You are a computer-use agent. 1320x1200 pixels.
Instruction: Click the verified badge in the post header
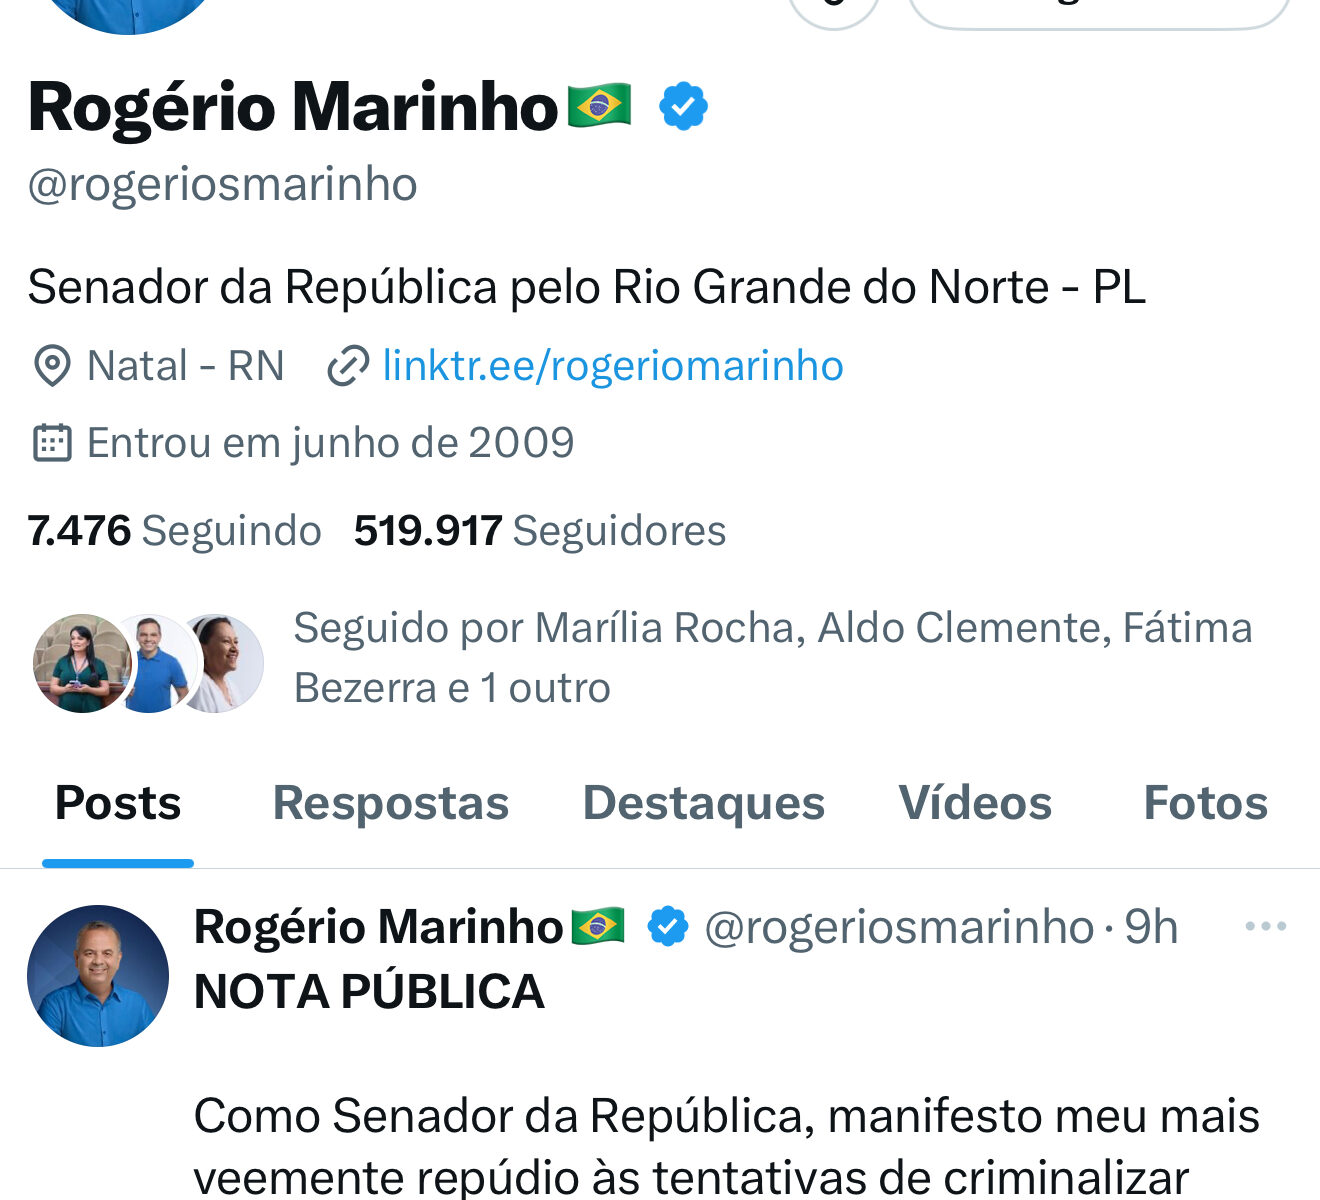tap(667, 927)
